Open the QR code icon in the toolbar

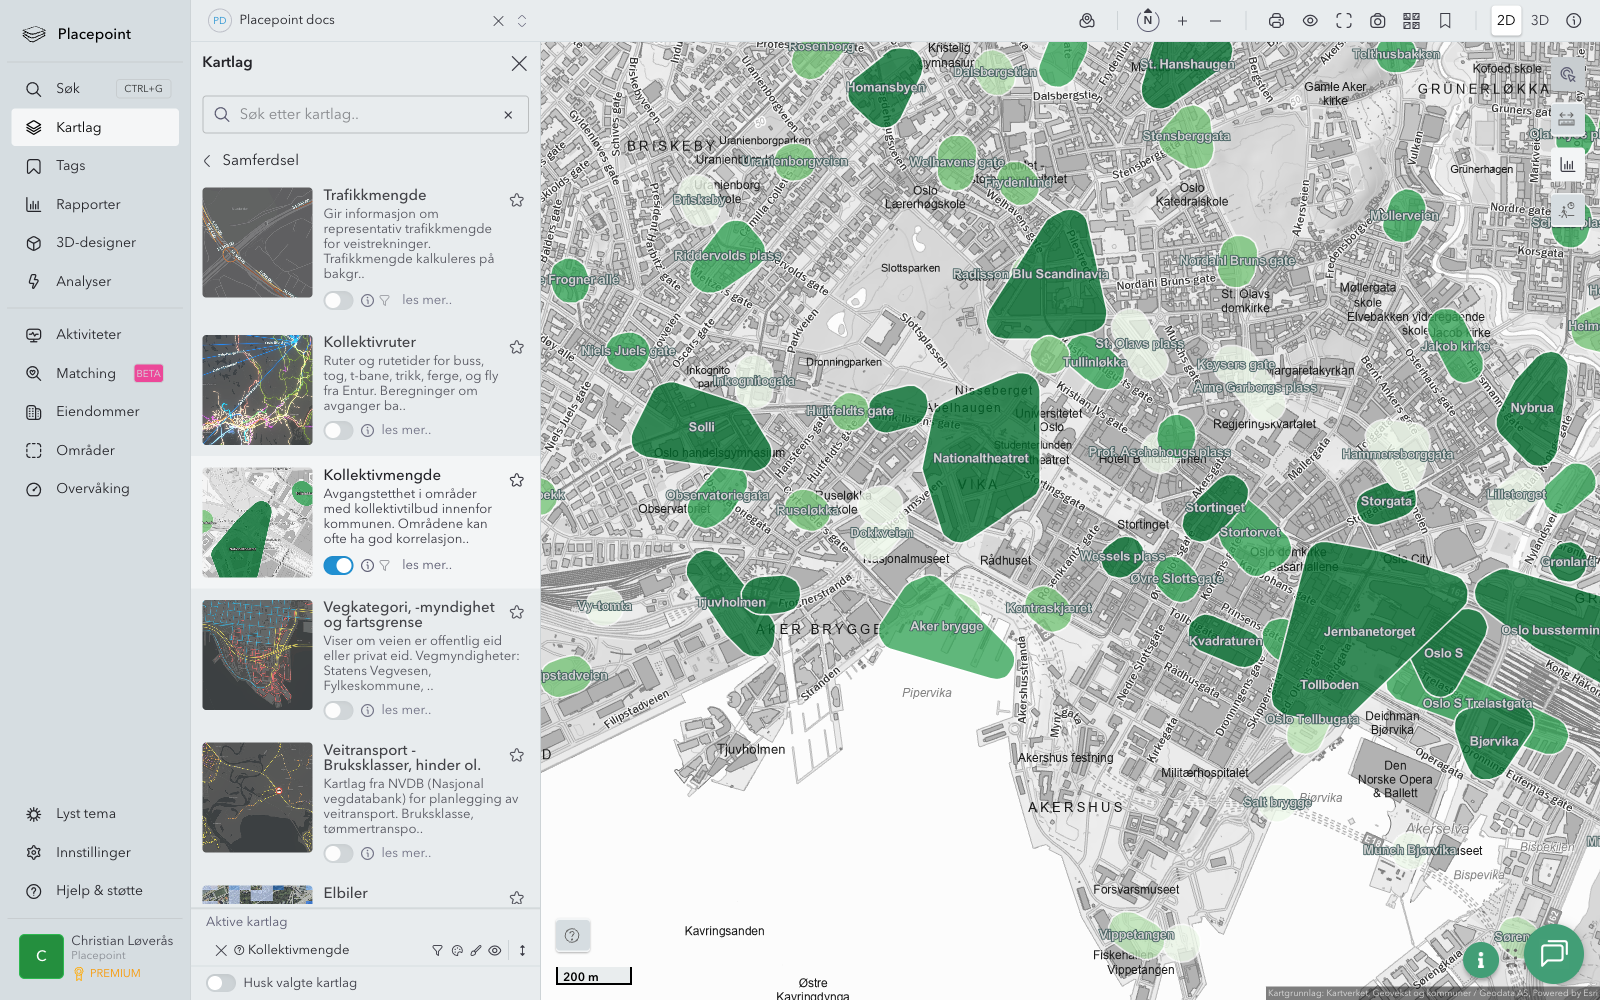(1411, 21)
